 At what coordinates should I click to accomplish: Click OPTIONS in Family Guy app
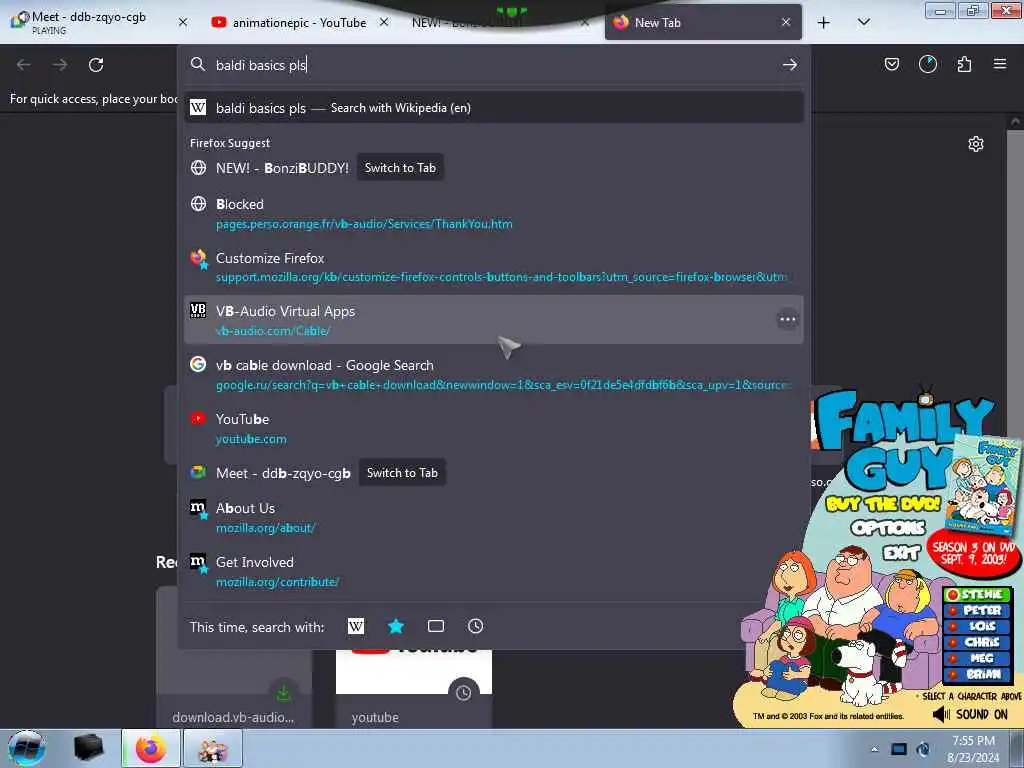pyautogui.click(x=888, y=528)
